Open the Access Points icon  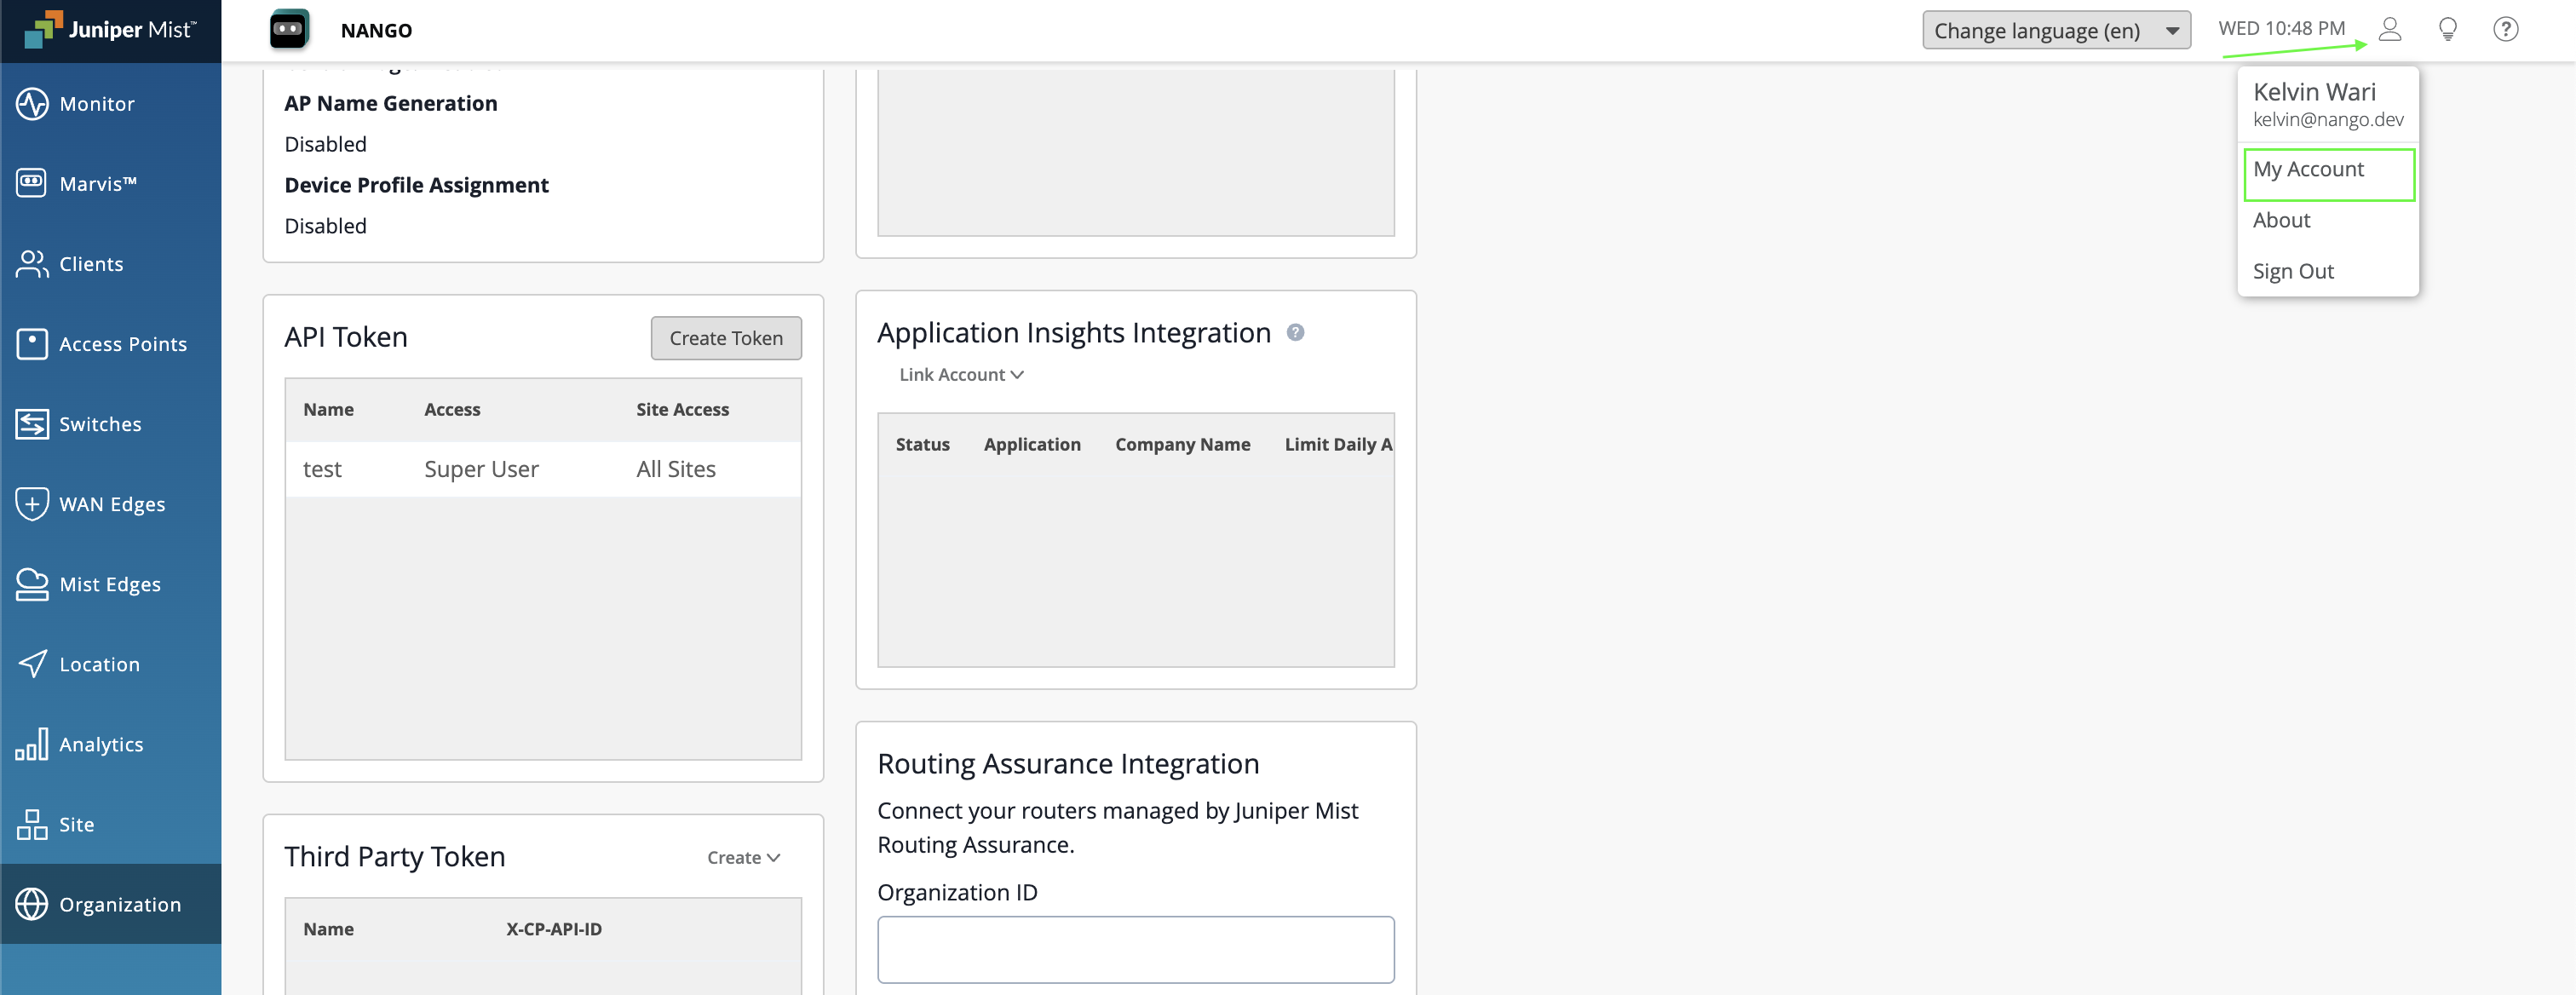[32, 344]
